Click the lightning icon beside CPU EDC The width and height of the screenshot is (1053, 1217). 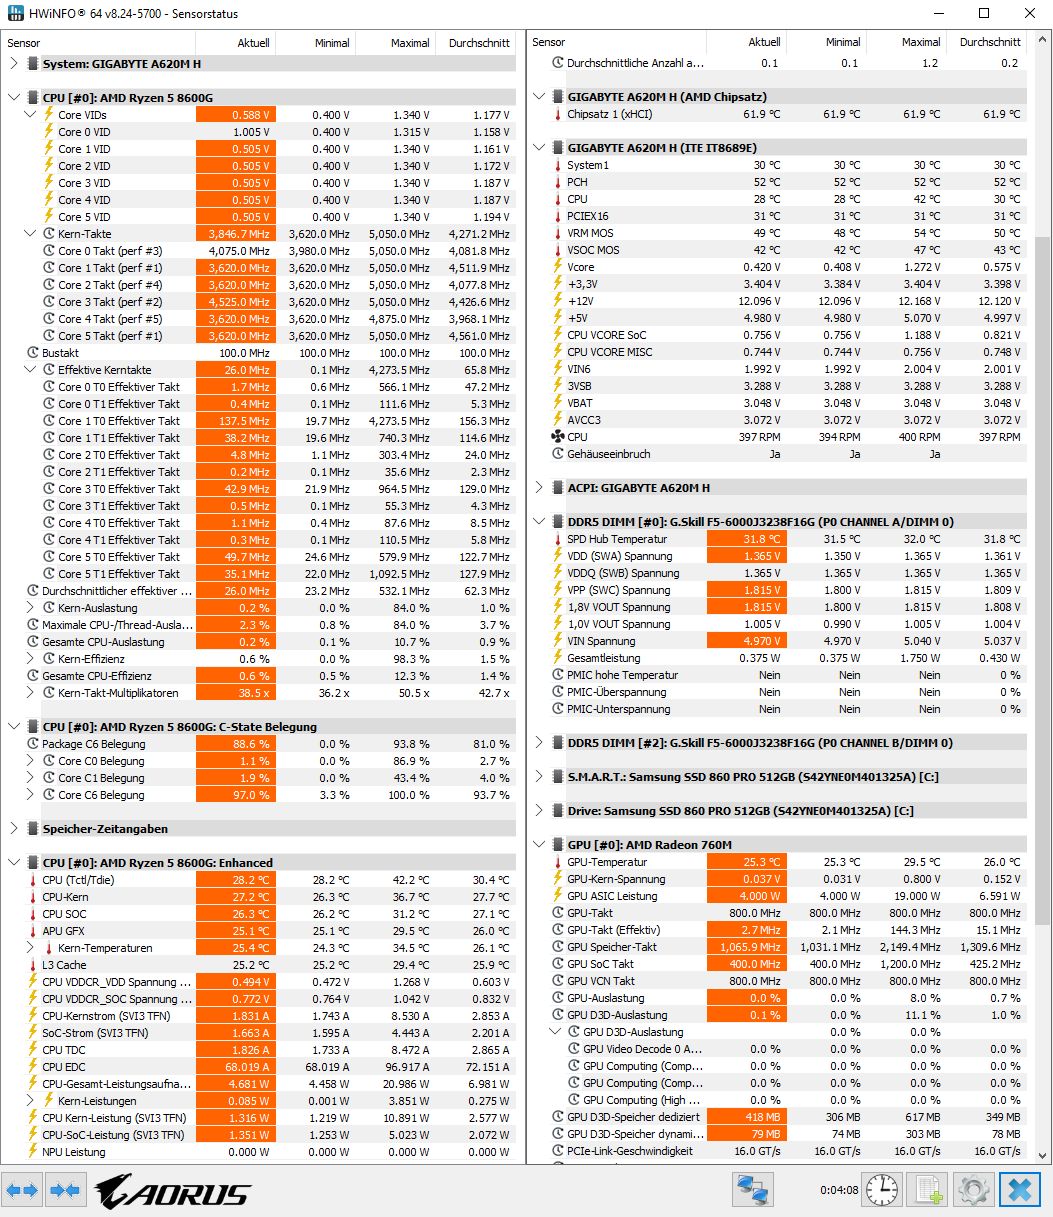33,1067
